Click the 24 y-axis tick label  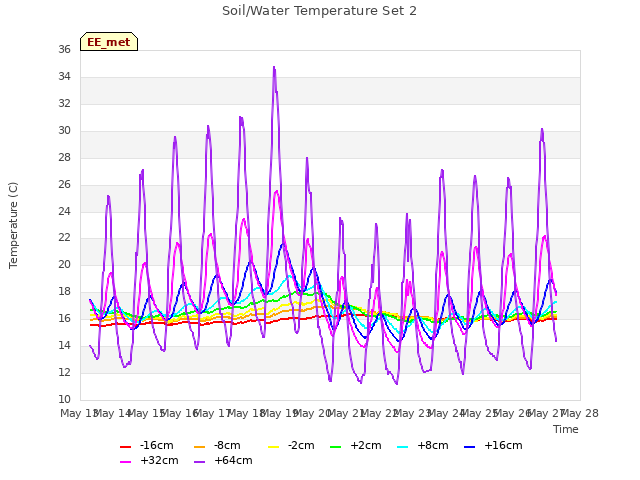click(64, 211)
